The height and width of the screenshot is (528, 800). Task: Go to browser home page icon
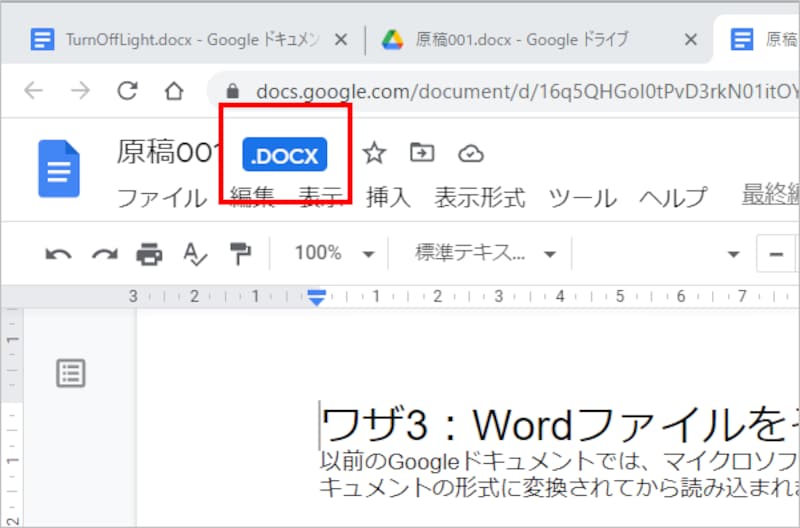click(174, 91)
